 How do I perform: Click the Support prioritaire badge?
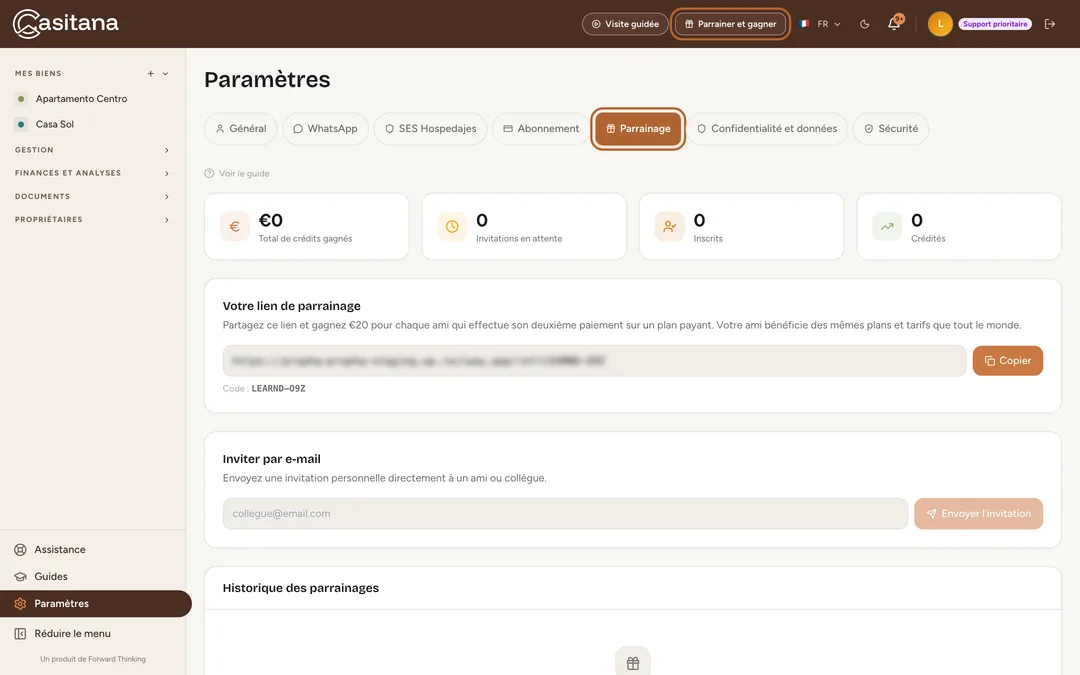(x=995, y=24)
